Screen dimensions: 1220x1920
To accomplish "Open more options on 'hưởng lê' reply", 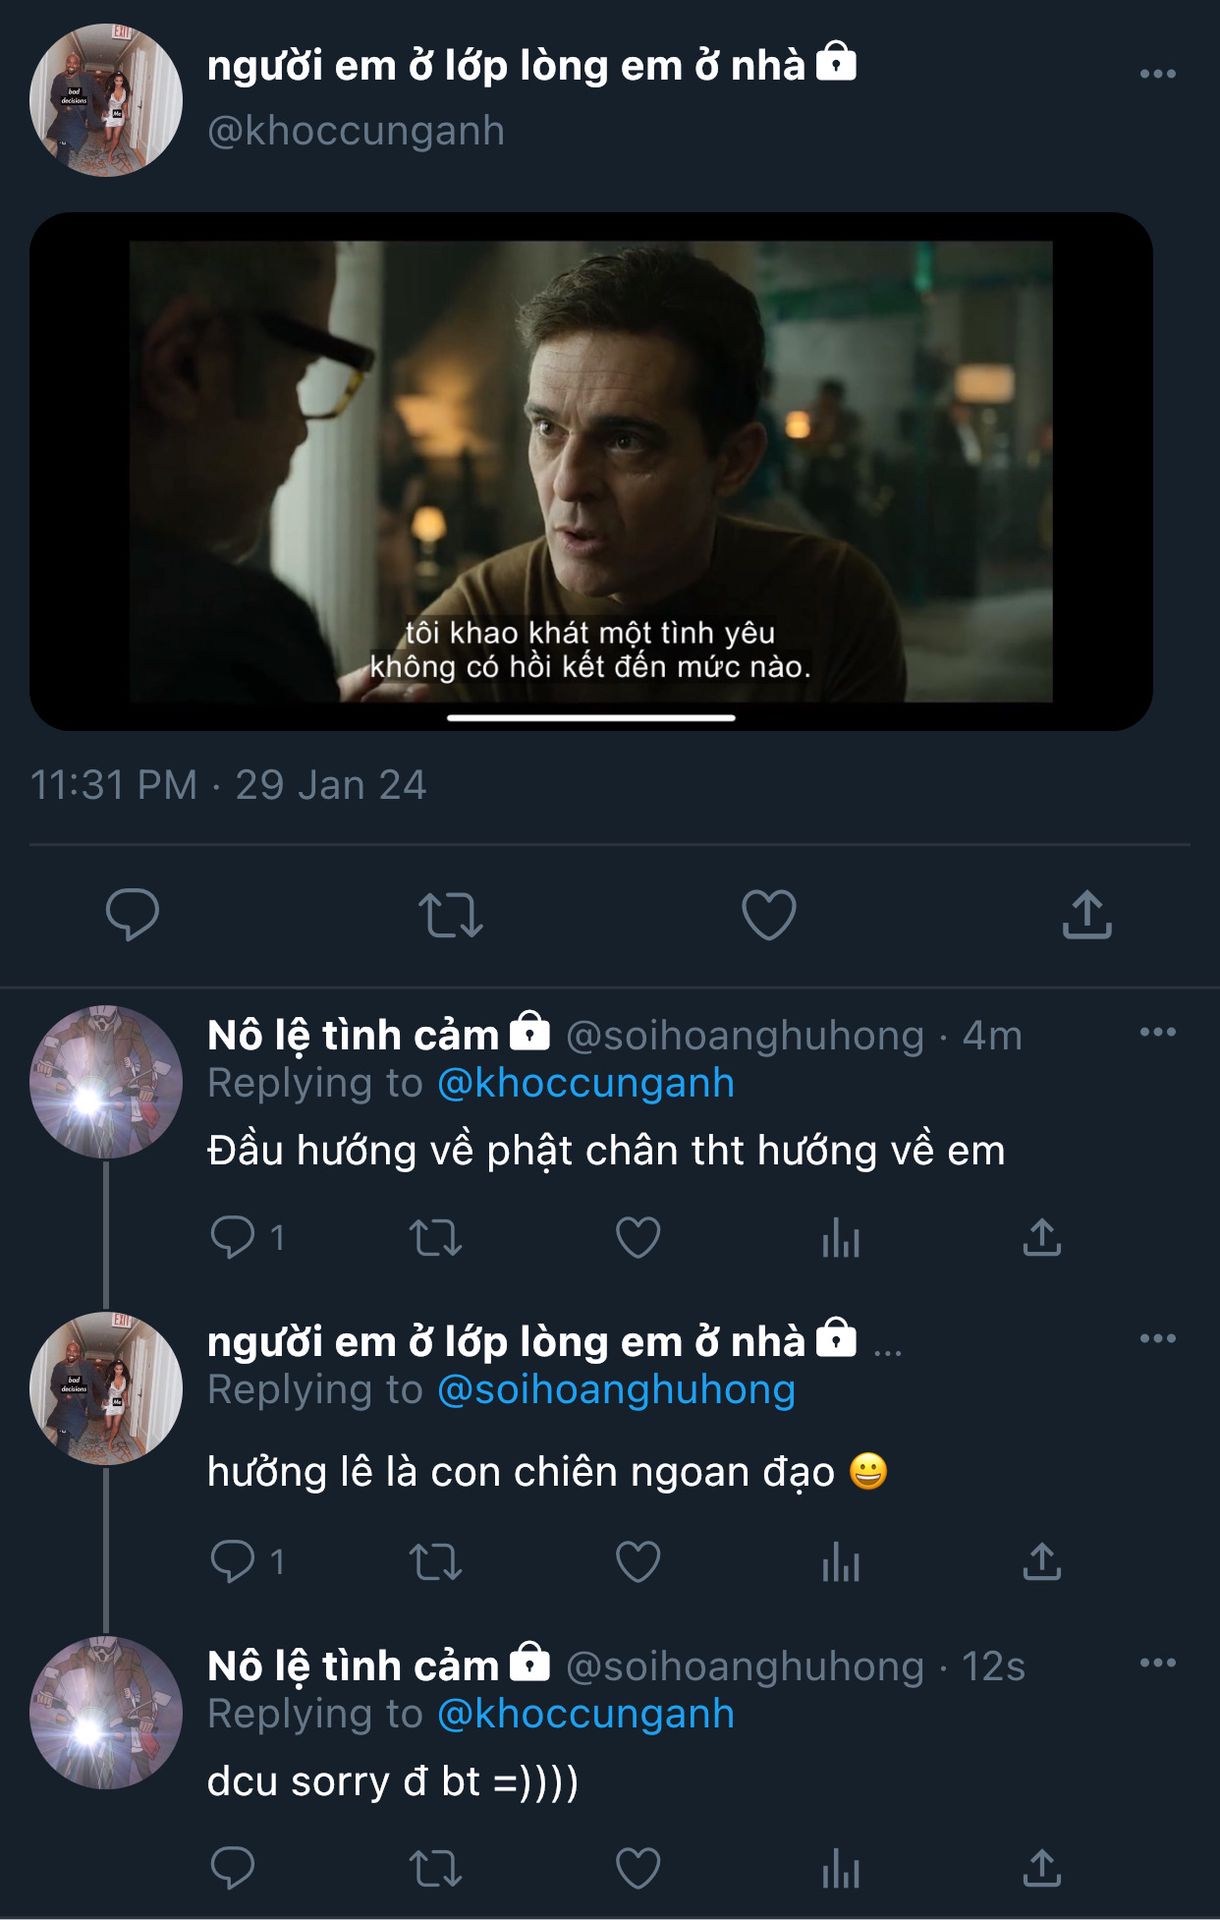I will [1157, 1339].
